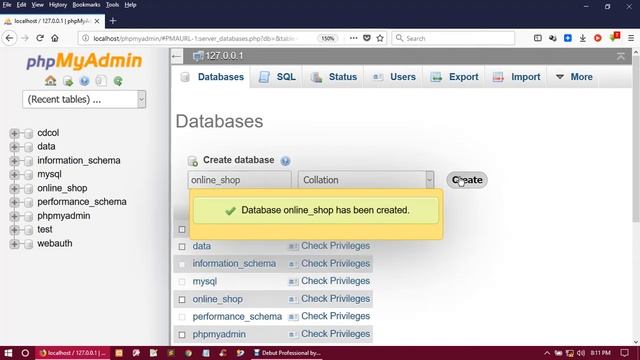Screen dimensions: 640x360
Task: Open the documentation help icon in sidebar
Action: coord(84,81)
